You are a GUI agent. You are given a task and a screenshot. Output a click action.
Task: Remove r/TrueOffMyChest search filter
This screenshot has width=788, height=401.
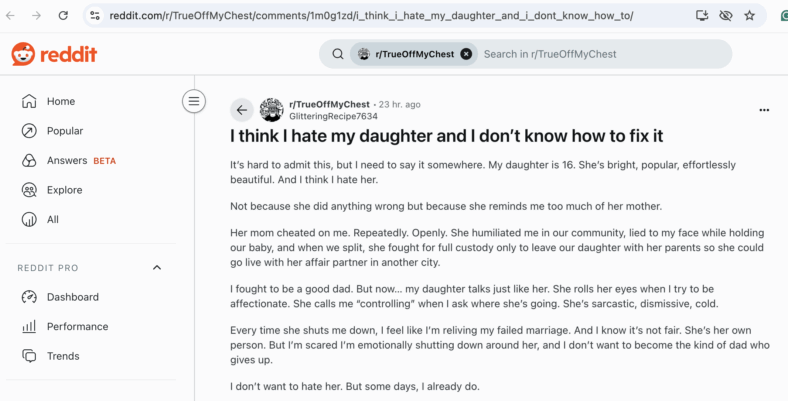pyautogui.click(x=466, y=54)
